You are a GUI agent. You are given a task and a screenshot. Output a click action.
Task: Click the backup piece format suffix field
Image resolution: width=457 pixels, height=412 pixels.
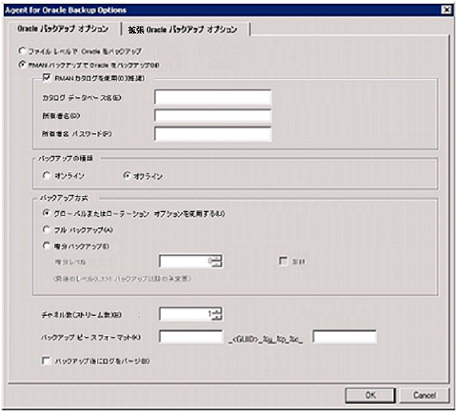tap(345, 337)
